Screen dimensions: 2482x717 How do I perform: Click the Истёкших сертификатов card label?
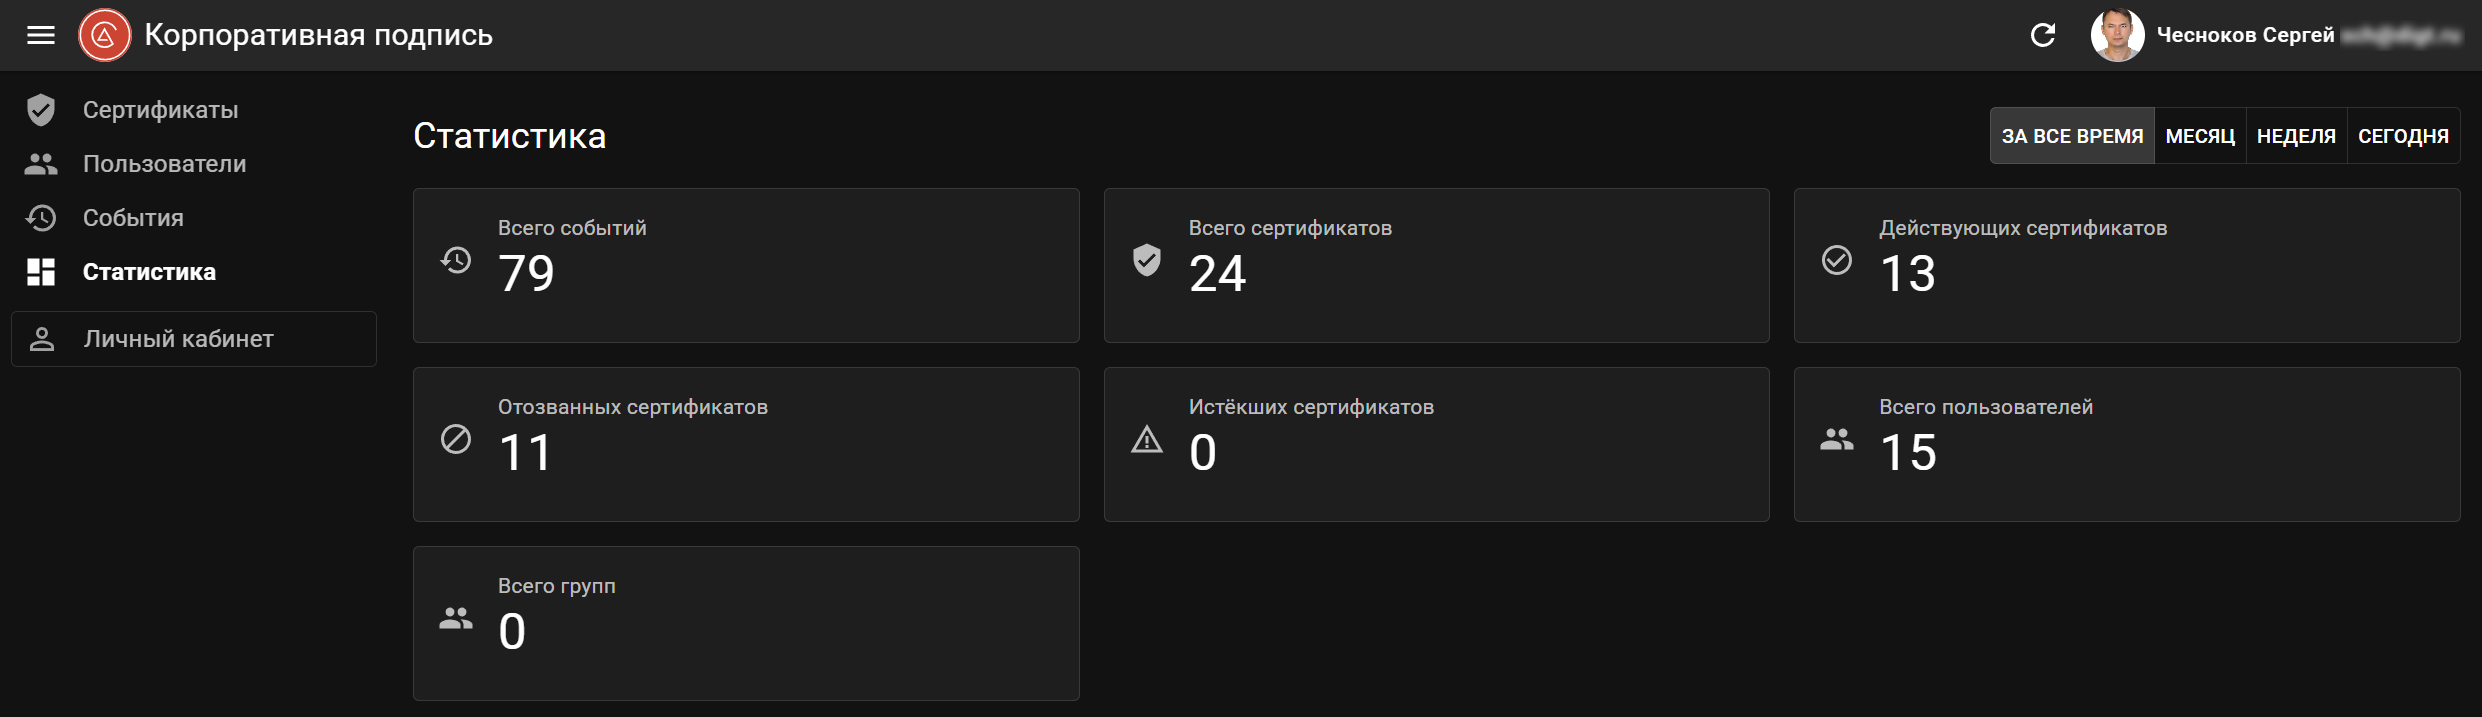1311,407
